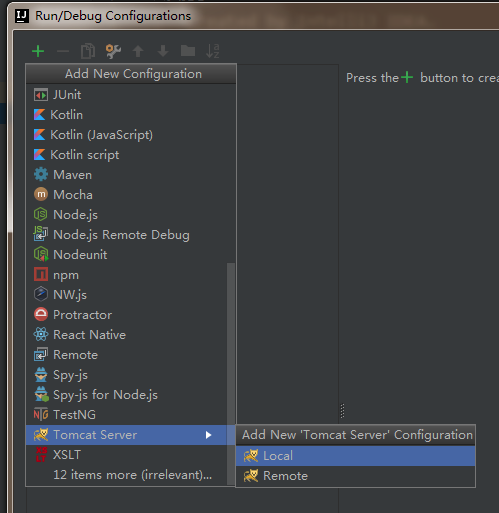
Task: Click the green plus Add Configuration icon
Action: pyautogui.click(x=38, y=51)
